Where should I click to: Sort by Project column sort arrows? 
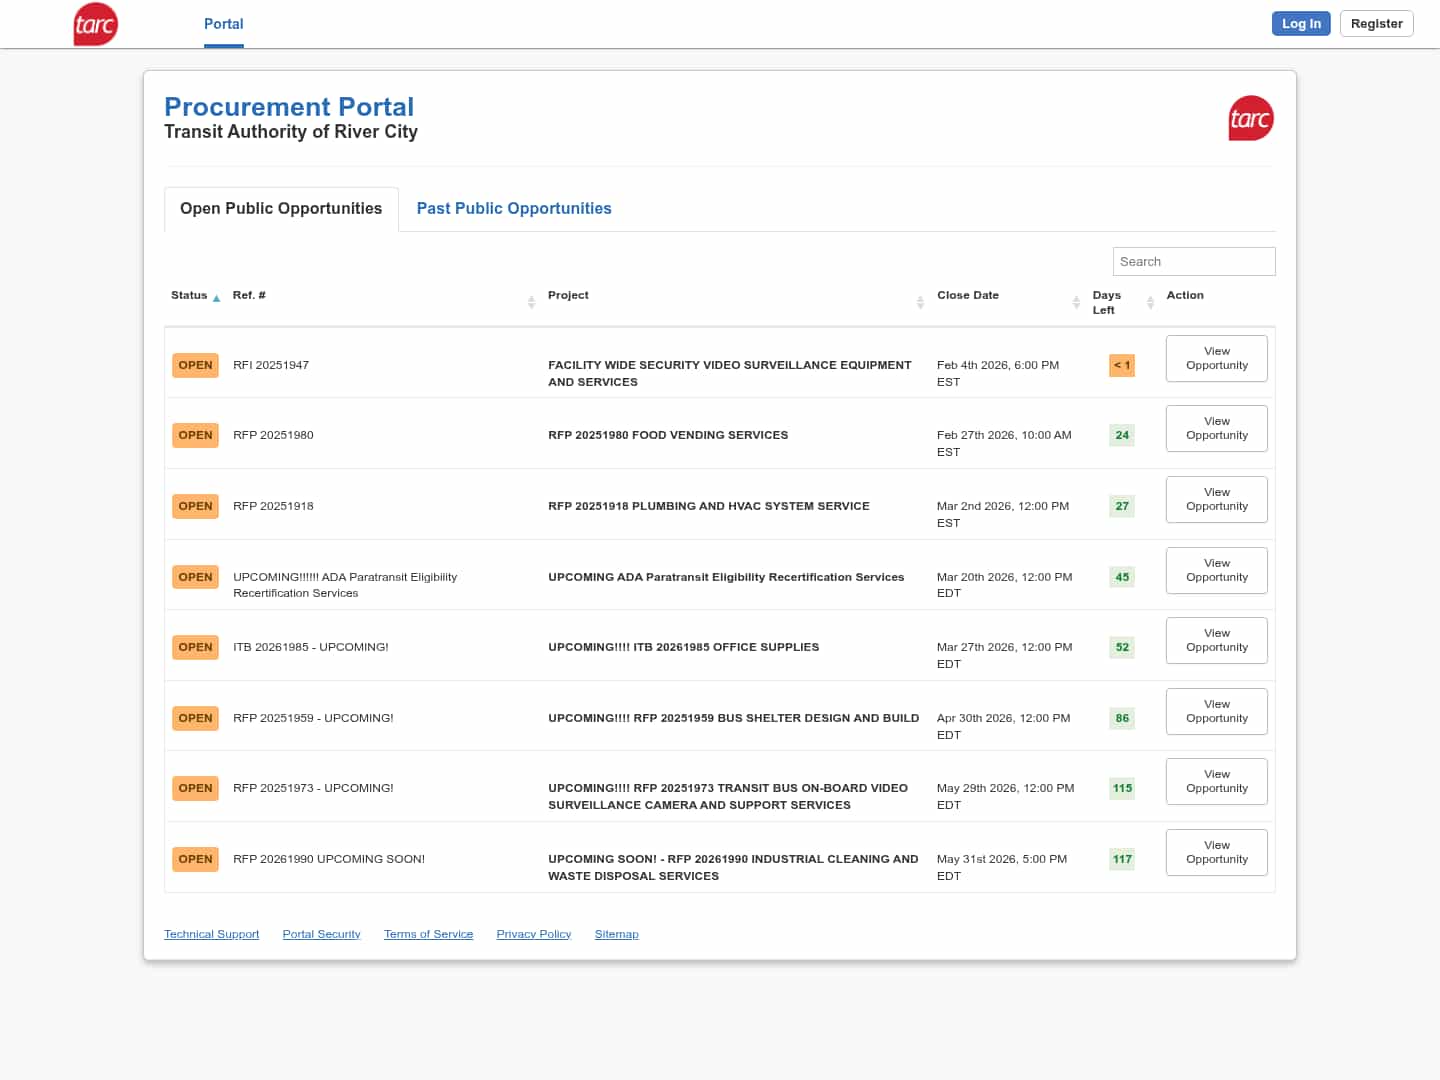pyautogui.click(x=920, y=302)
